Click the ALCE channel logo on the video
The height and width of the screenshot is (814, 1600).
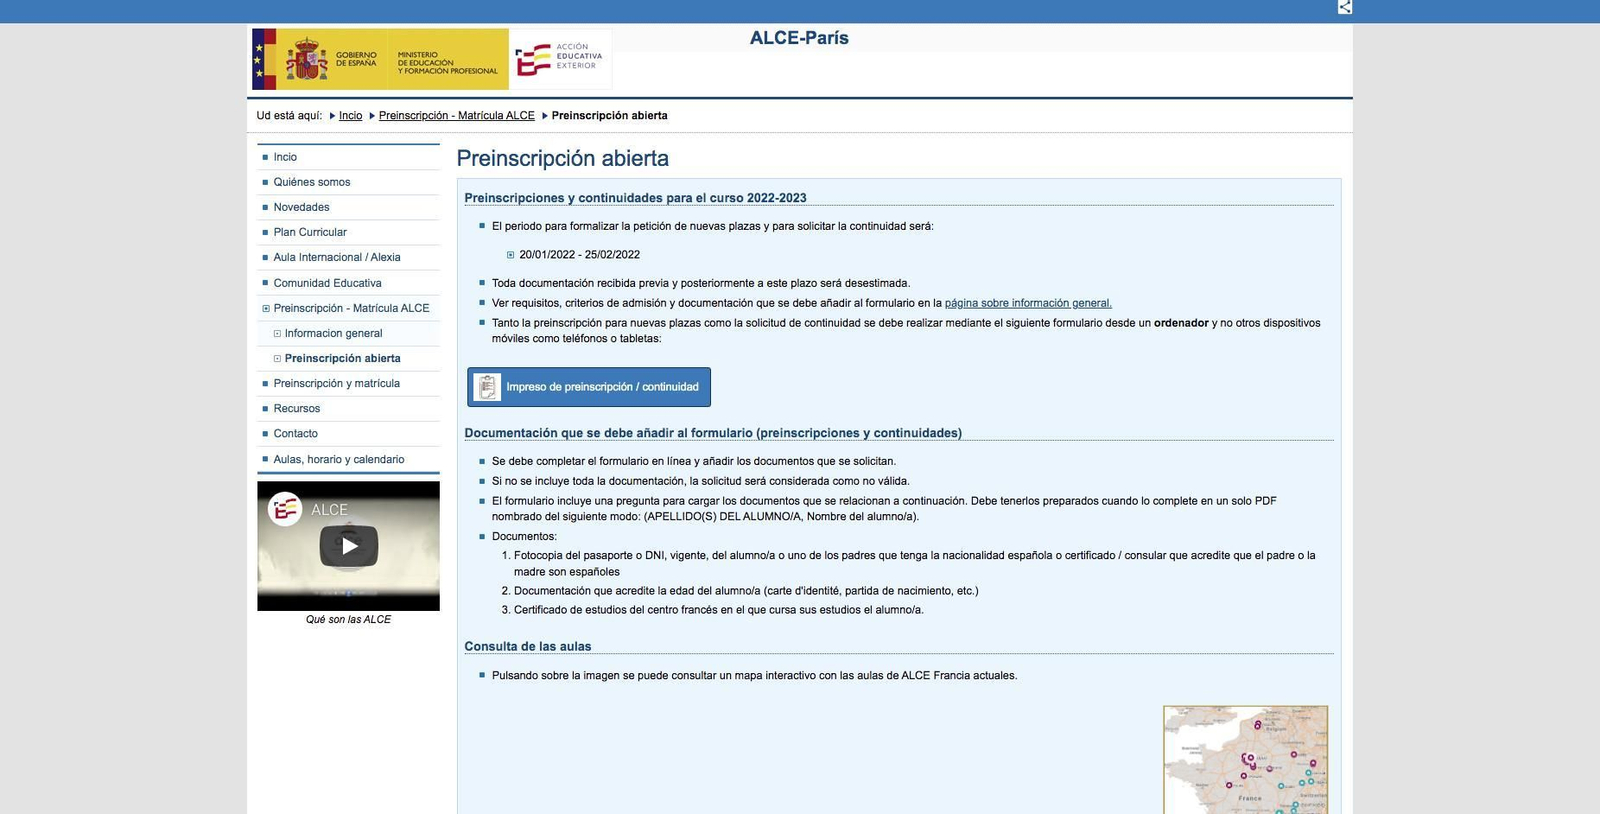point(285,510)
